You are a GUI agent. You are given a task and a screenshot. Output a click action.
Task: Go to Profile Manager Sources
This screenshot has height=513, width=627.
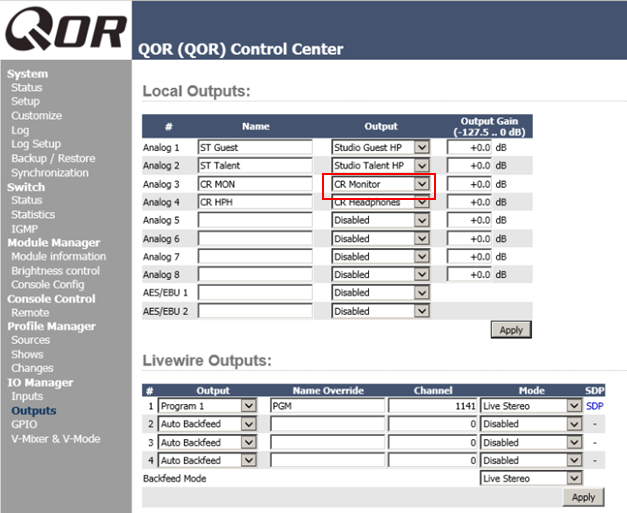coord(30,340)
